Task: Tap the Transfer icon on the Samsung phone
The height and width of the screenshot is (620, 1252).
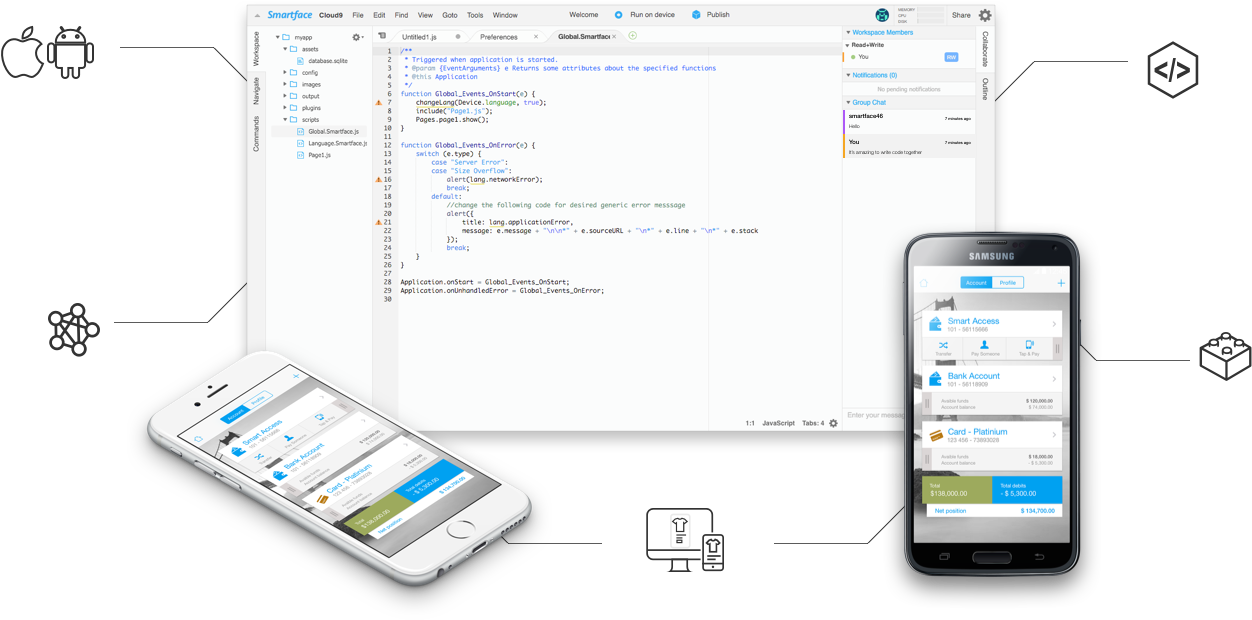Action: pos(943,347)
